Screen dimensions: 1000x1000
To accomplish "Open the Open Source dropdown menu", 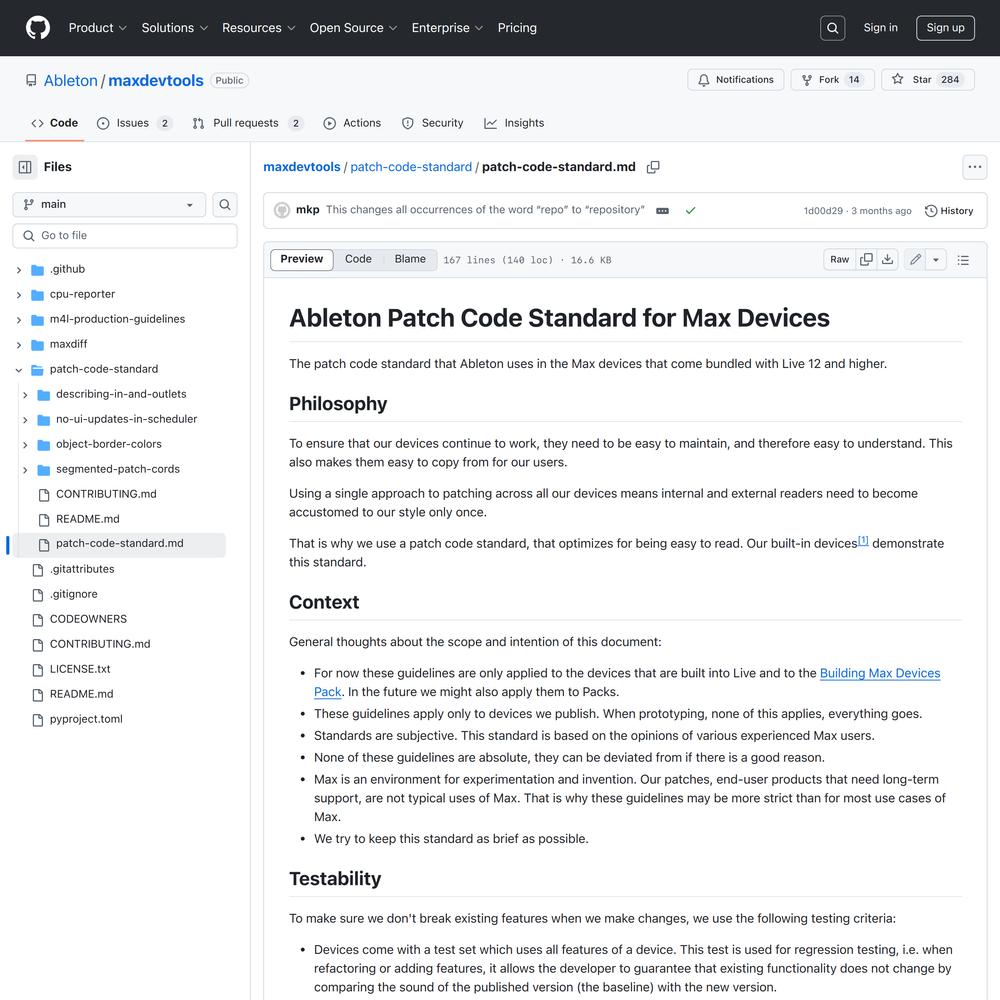I will [353, 28].
